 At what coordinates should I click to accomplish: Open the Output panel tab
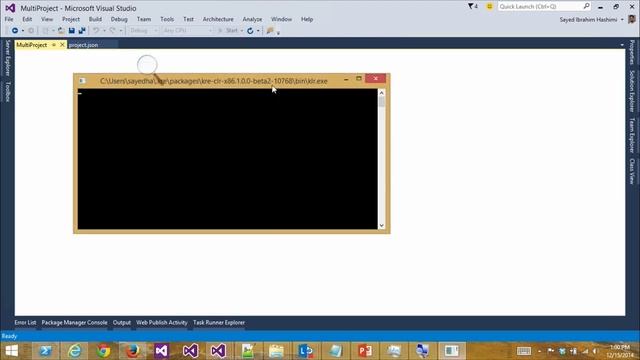(122, 322)
